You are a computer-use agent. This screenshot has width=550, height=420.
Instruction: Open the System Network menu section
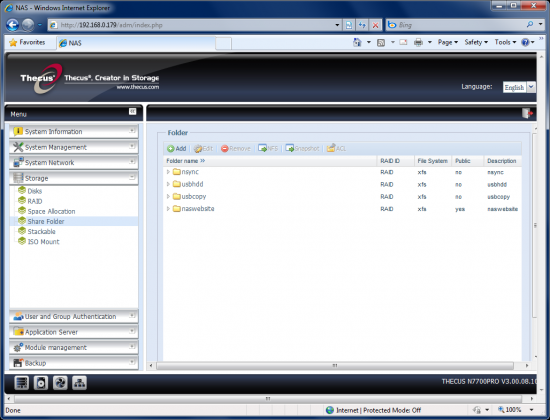coord(74,162)
